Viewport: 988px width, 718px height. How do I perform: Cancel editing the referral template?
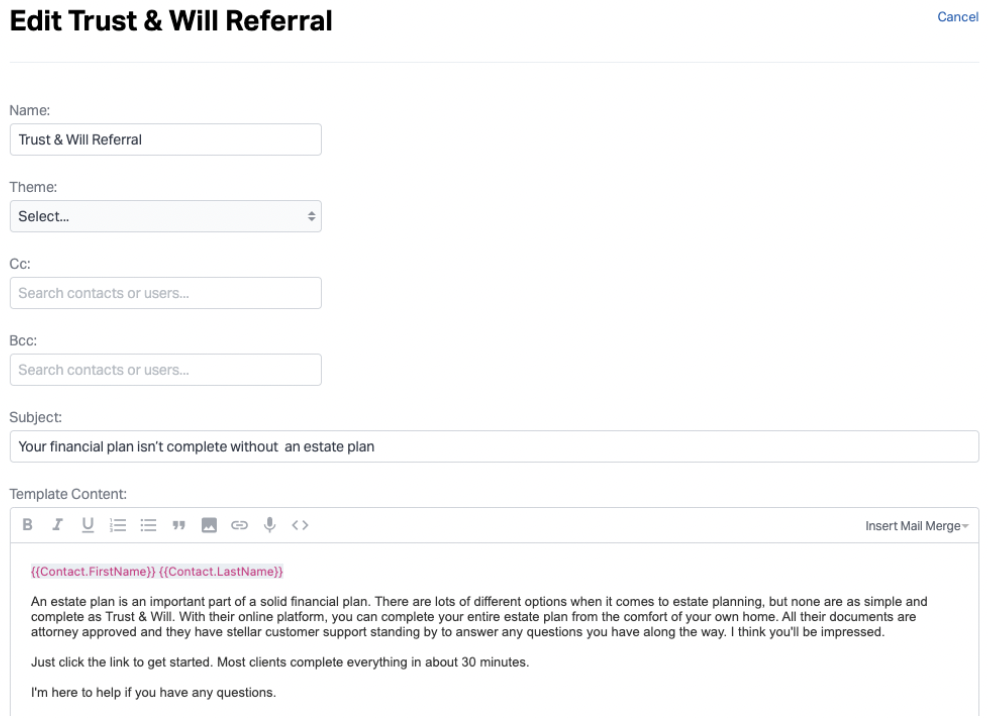point(957,17)
